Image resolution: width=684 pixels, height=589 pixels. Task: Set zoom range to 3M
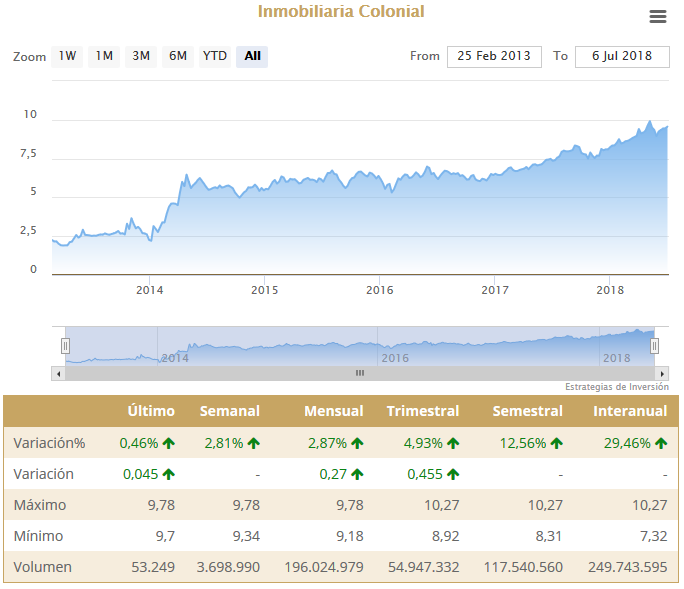pyautogui.click(x=141, y=56)
